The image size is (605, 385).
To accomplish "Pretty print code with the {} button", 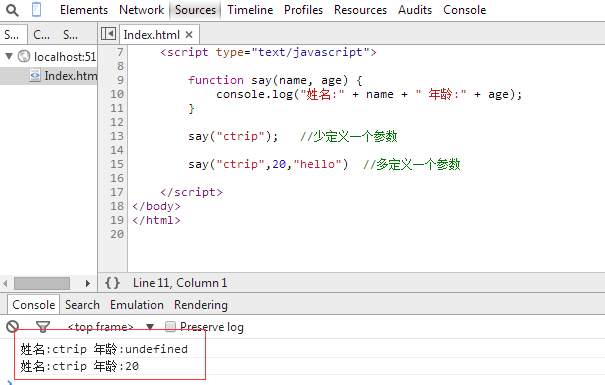I will [112, 283].
